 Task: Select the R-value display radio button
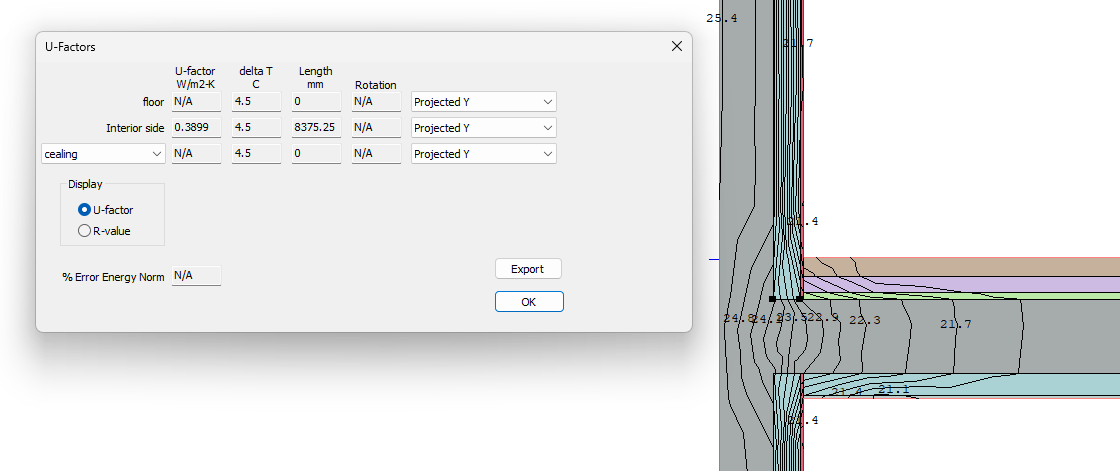click(84, 231)
